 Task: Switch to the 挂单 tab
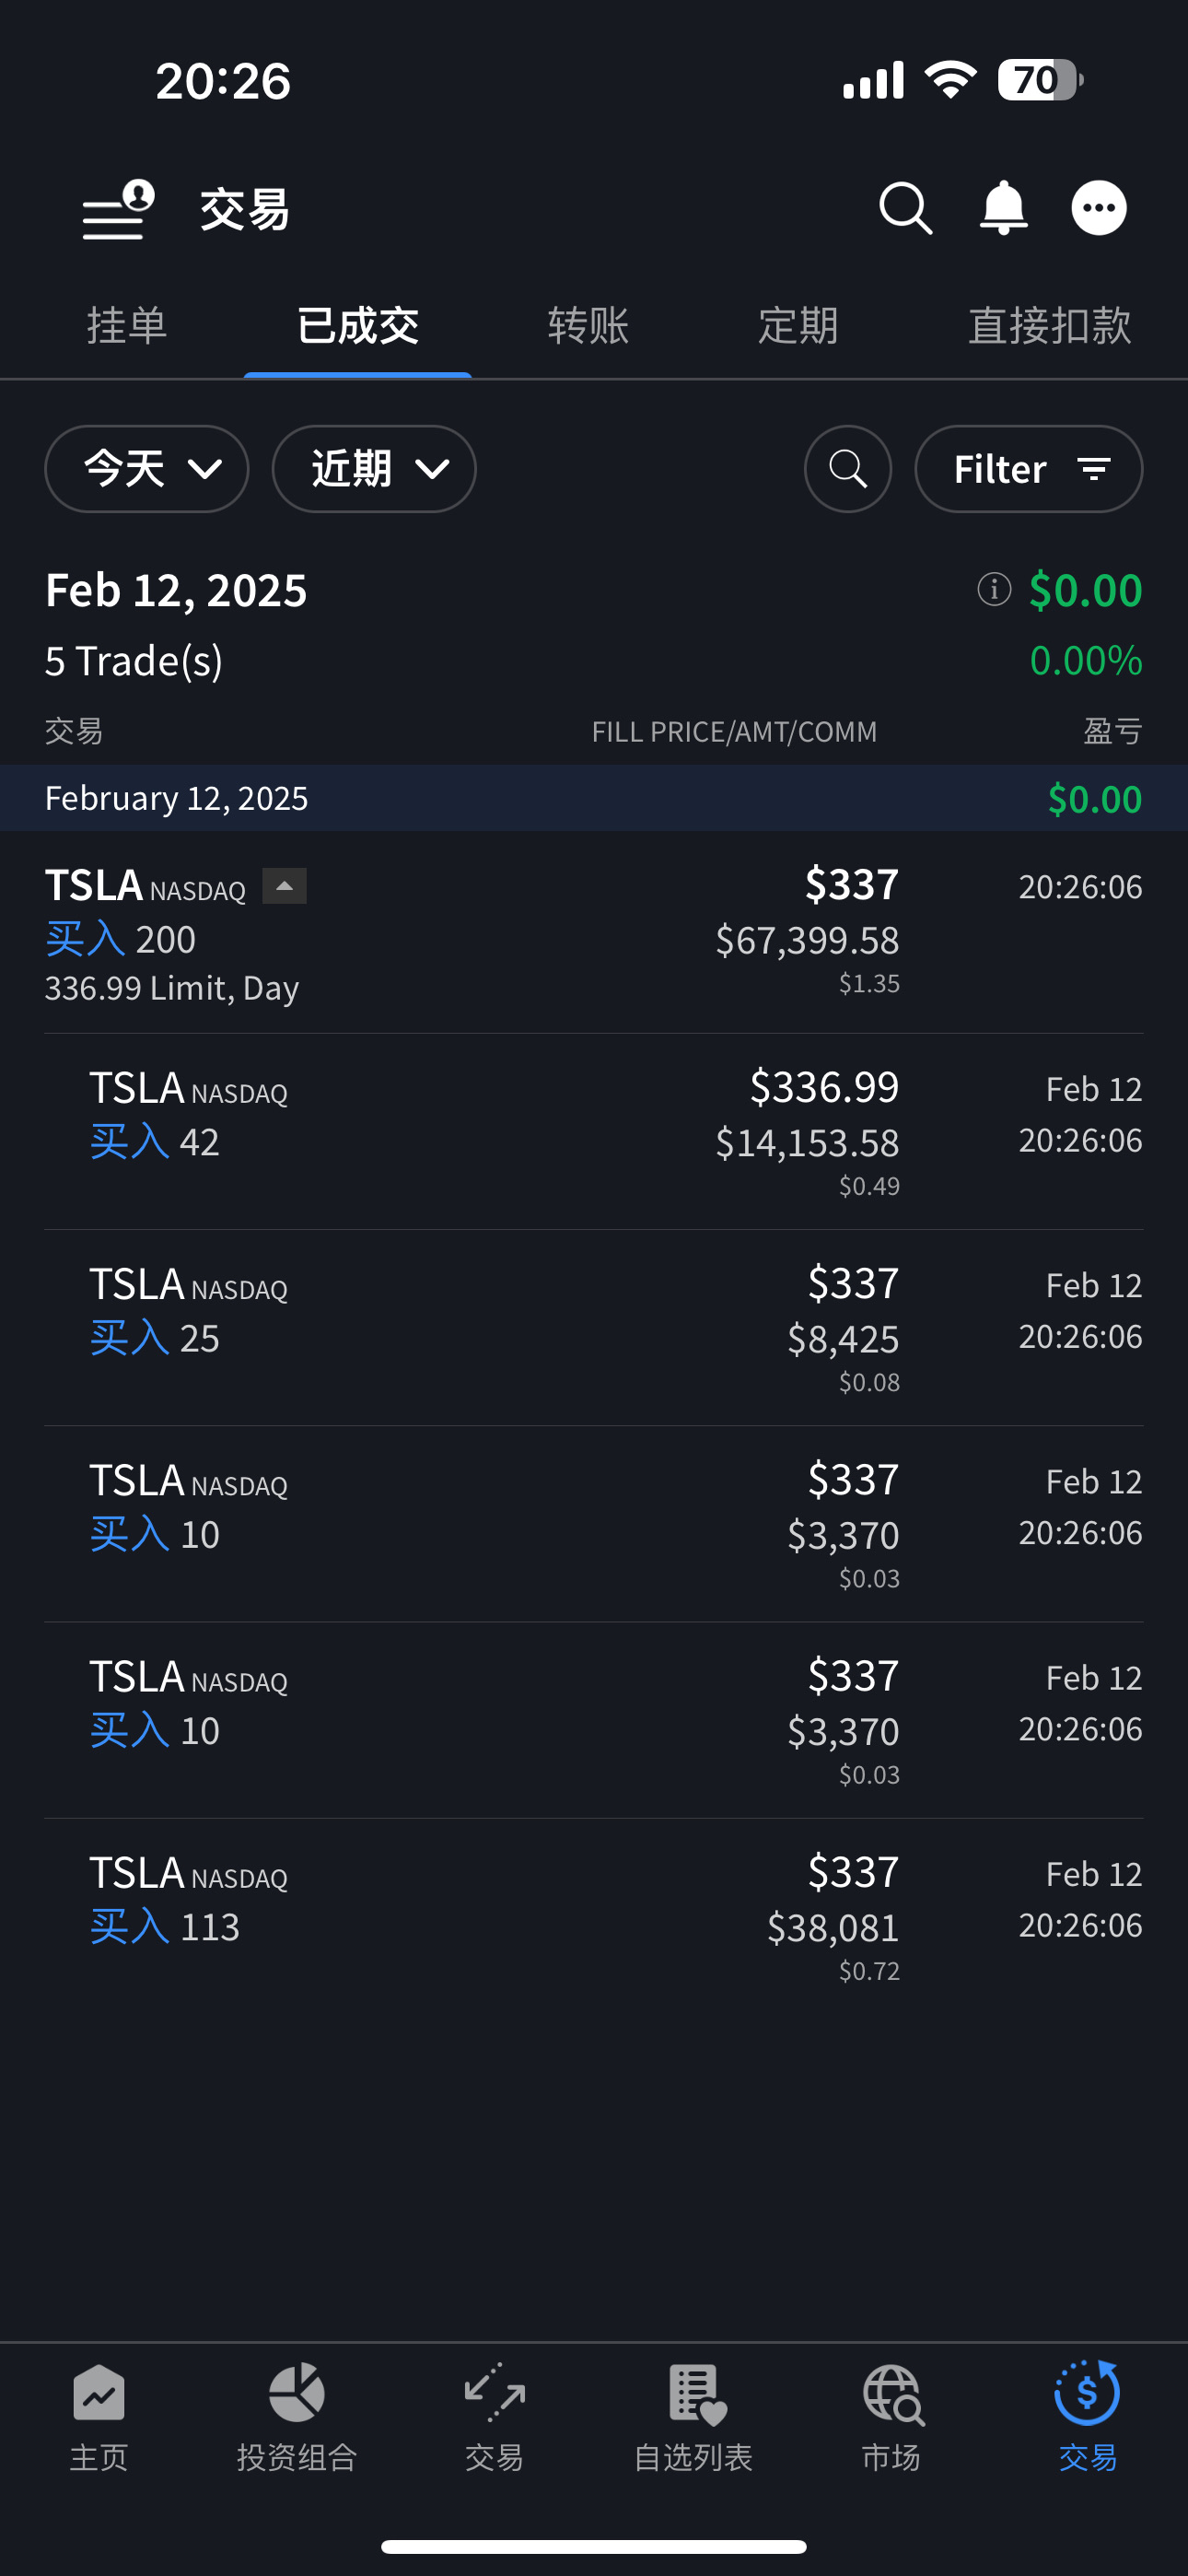coord(127,326)
